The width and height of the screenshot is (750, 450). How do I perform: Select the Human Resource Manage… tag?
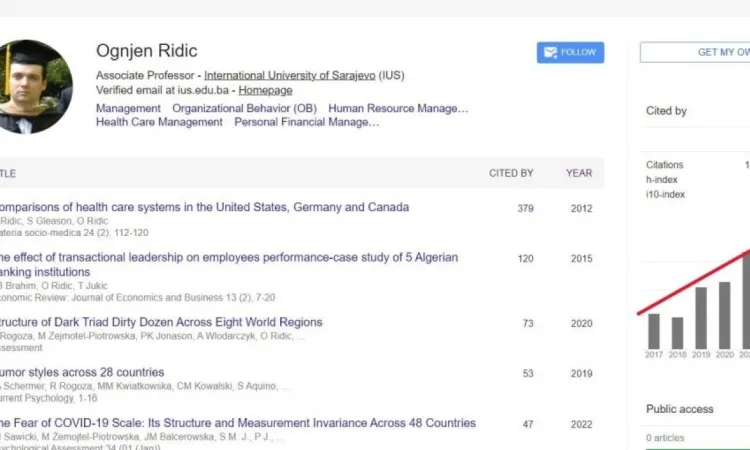pos(398,109)
